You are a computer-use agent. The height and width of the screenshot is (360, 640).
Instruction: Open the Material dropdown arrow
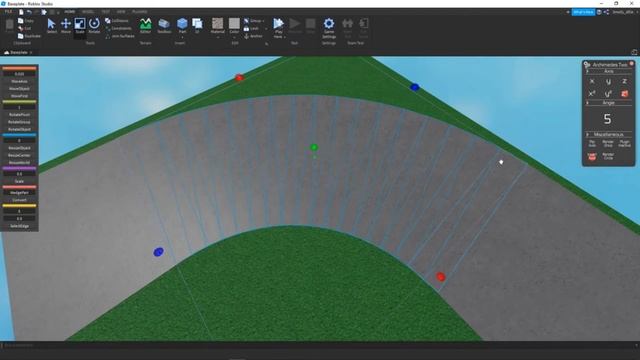coord(218,37)
